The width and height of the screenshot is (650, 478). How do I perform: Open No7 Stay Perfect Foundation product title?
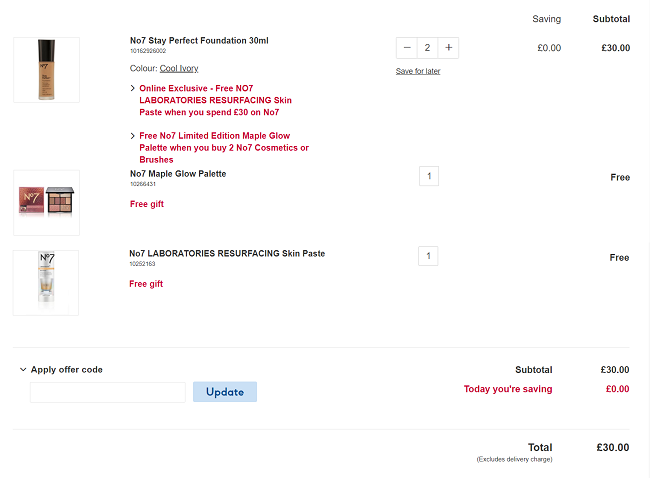point(199,41)
